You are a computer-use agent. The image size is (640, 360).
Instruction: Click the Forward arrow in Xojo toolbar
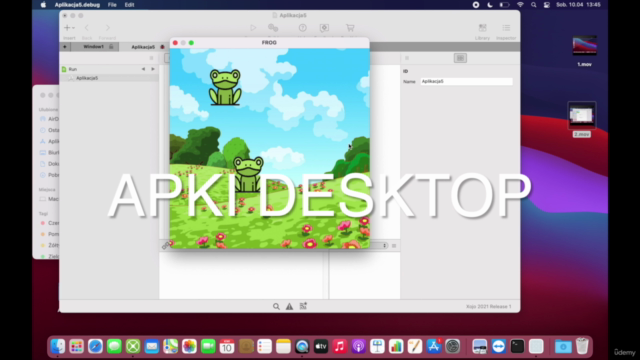[x=107, y=28]
